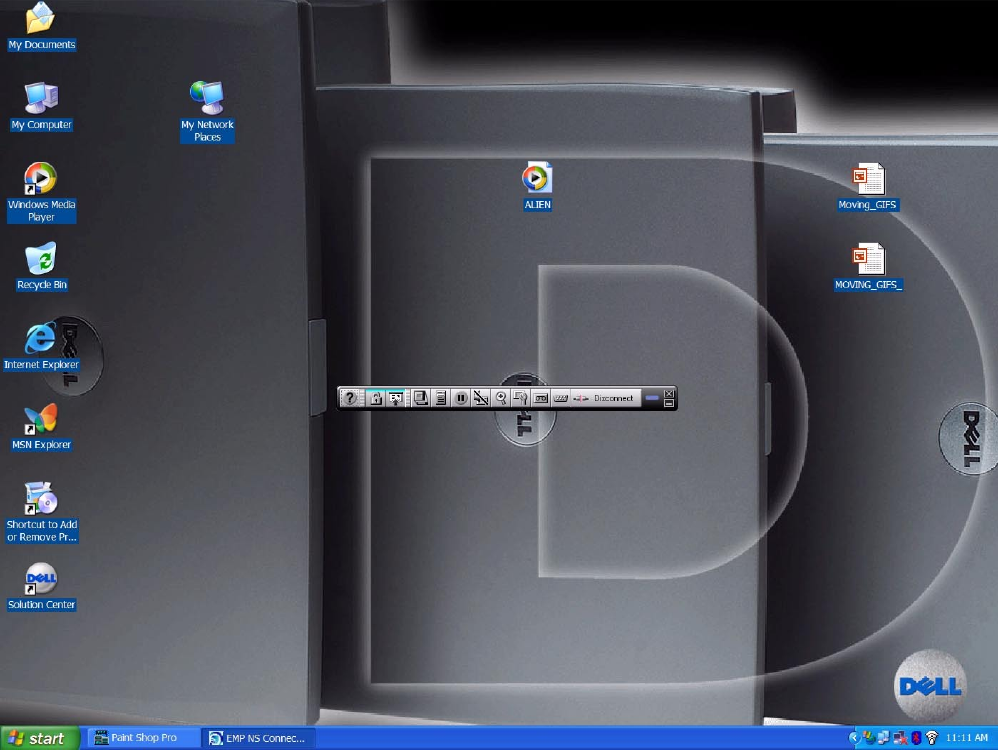The height and width of the screenshot is (750, 998).
Task: Select the MSN Explorer shortcut
Action: [x=41, y=427]
